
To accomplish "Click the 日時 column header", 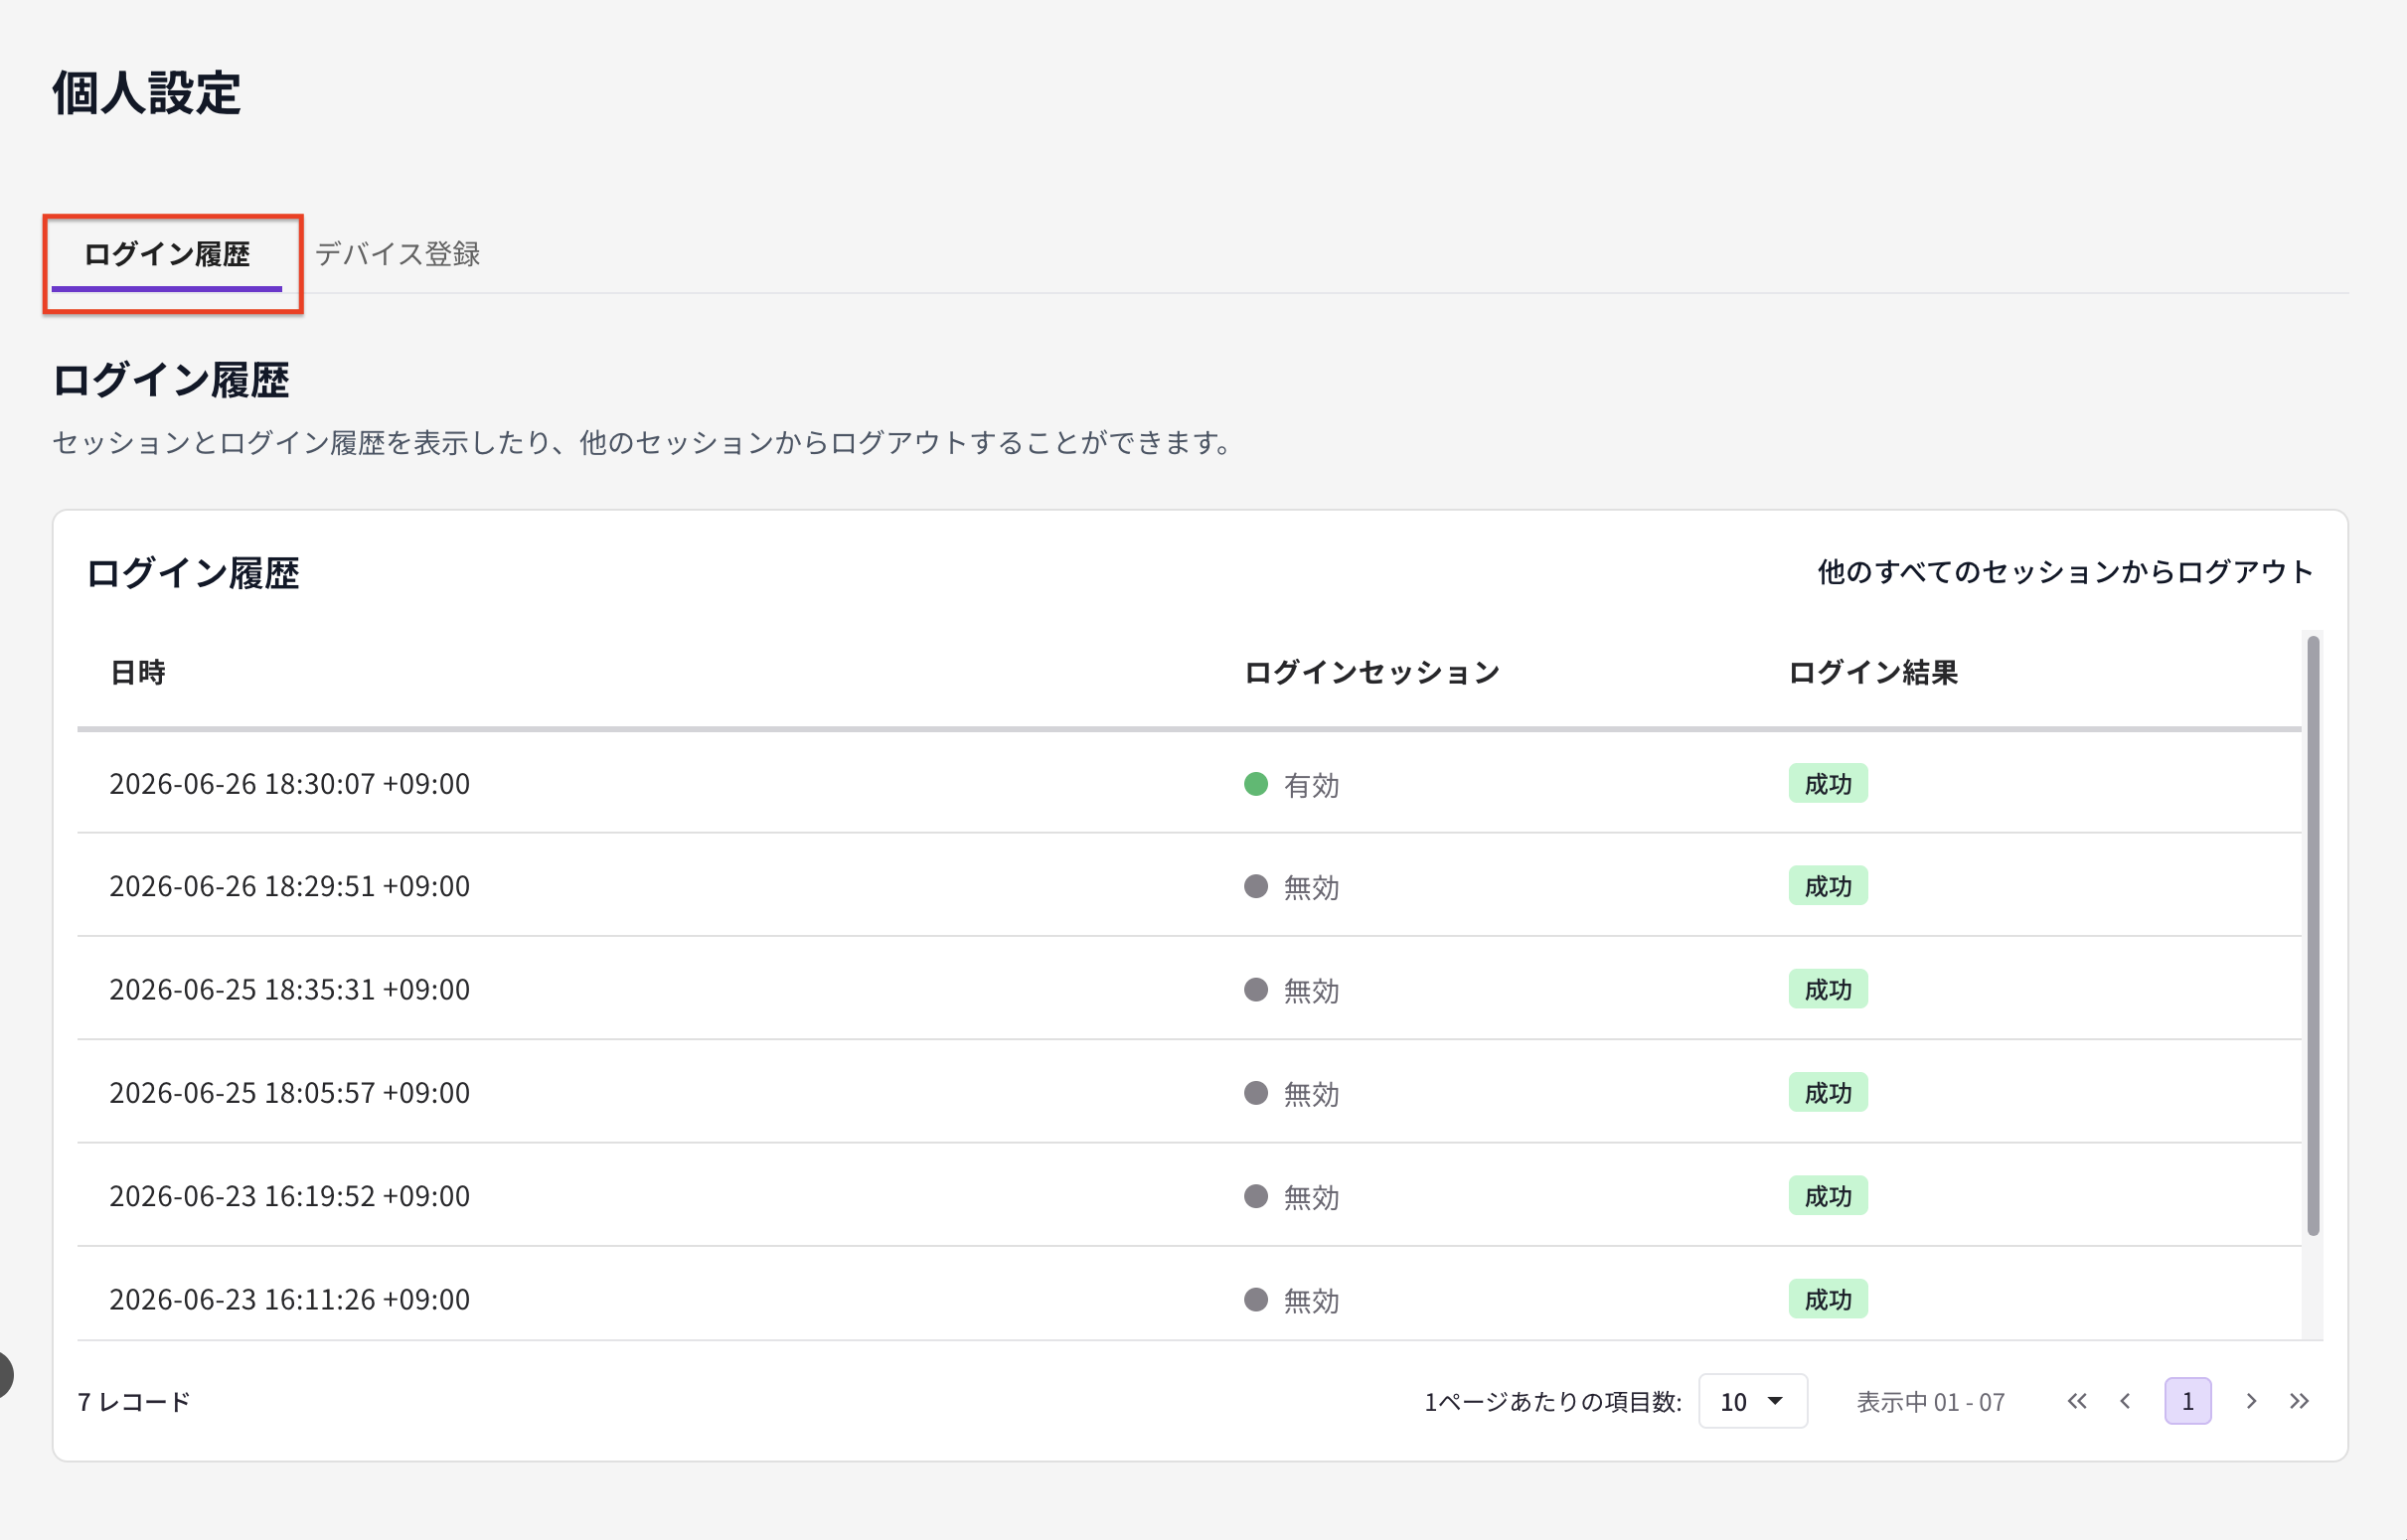I will click(x=138, y=673).
